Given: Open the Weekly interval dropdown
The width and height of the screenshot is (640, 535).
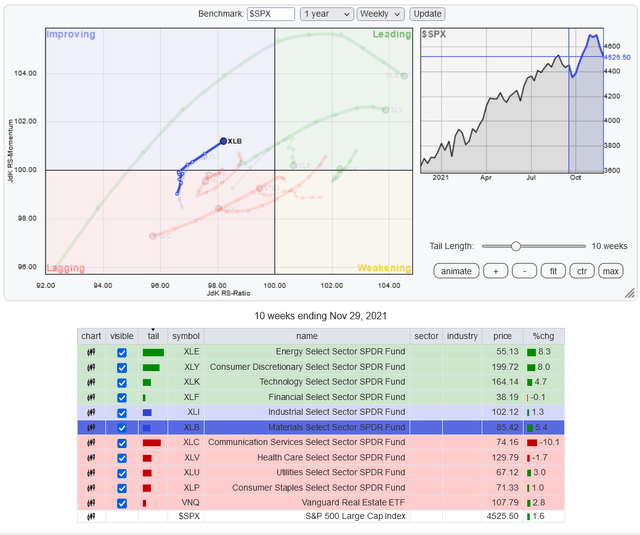Looking at the screenshot, I should (380, 14).
